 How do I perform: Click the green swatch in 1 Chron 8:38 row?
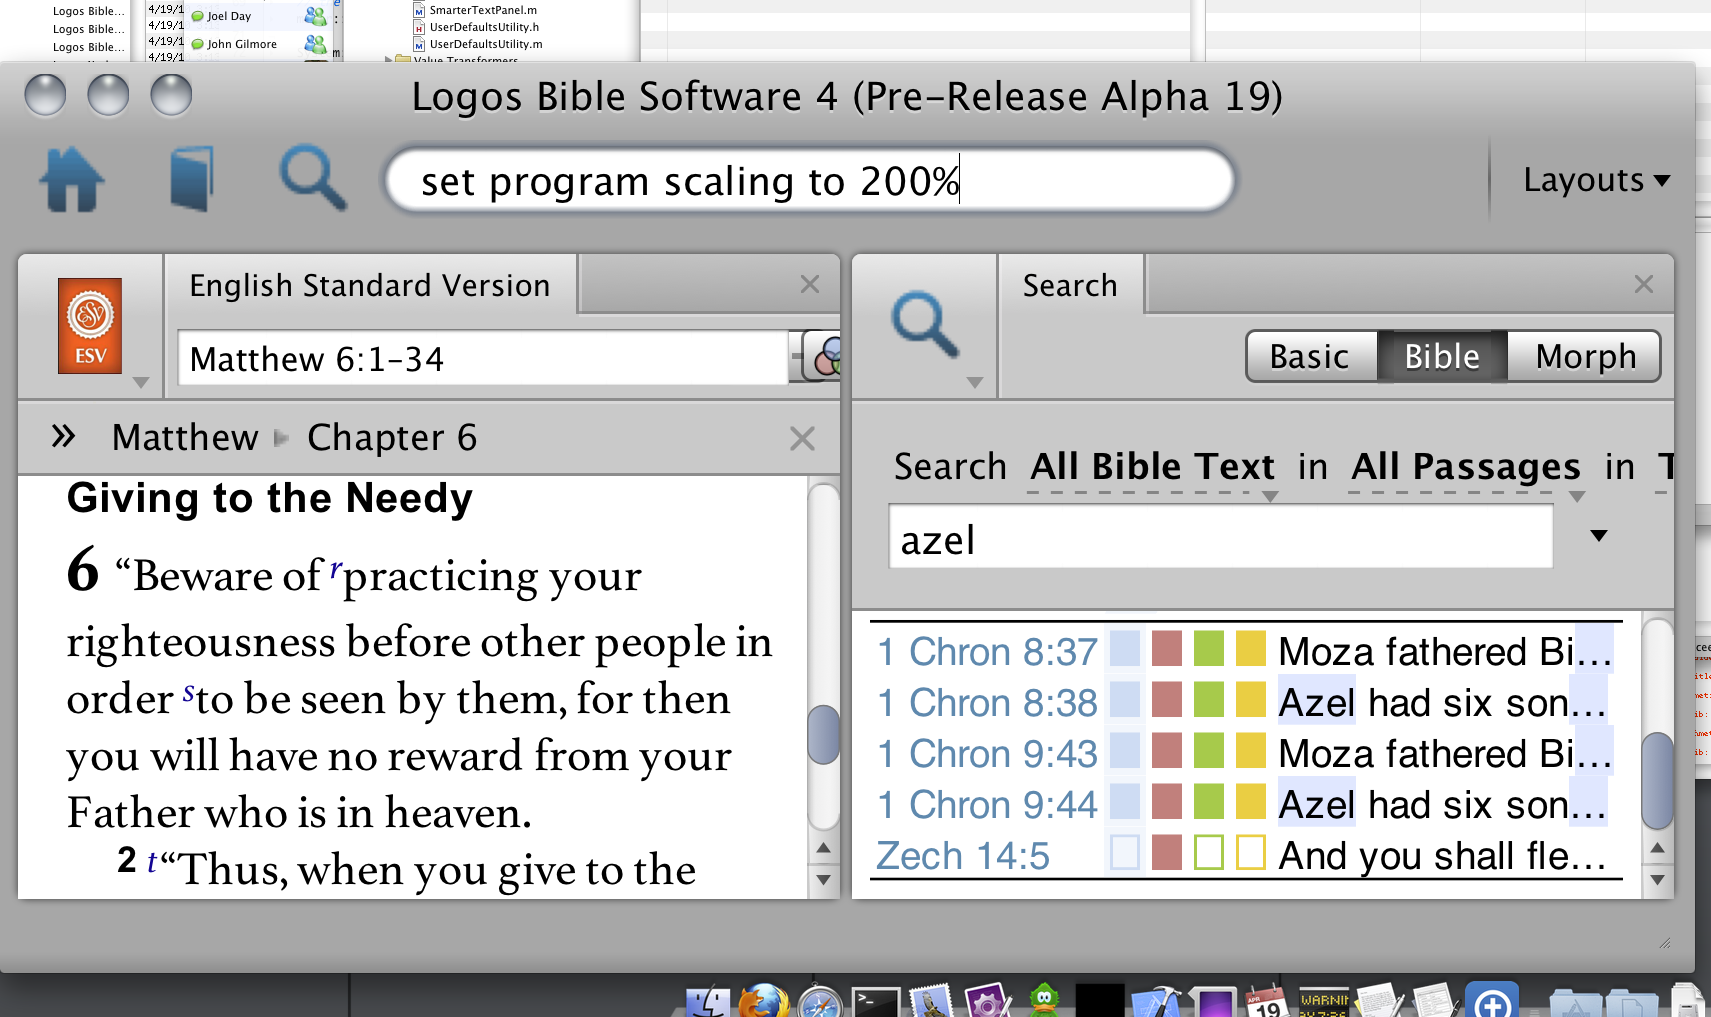[x=1209, y=699]
